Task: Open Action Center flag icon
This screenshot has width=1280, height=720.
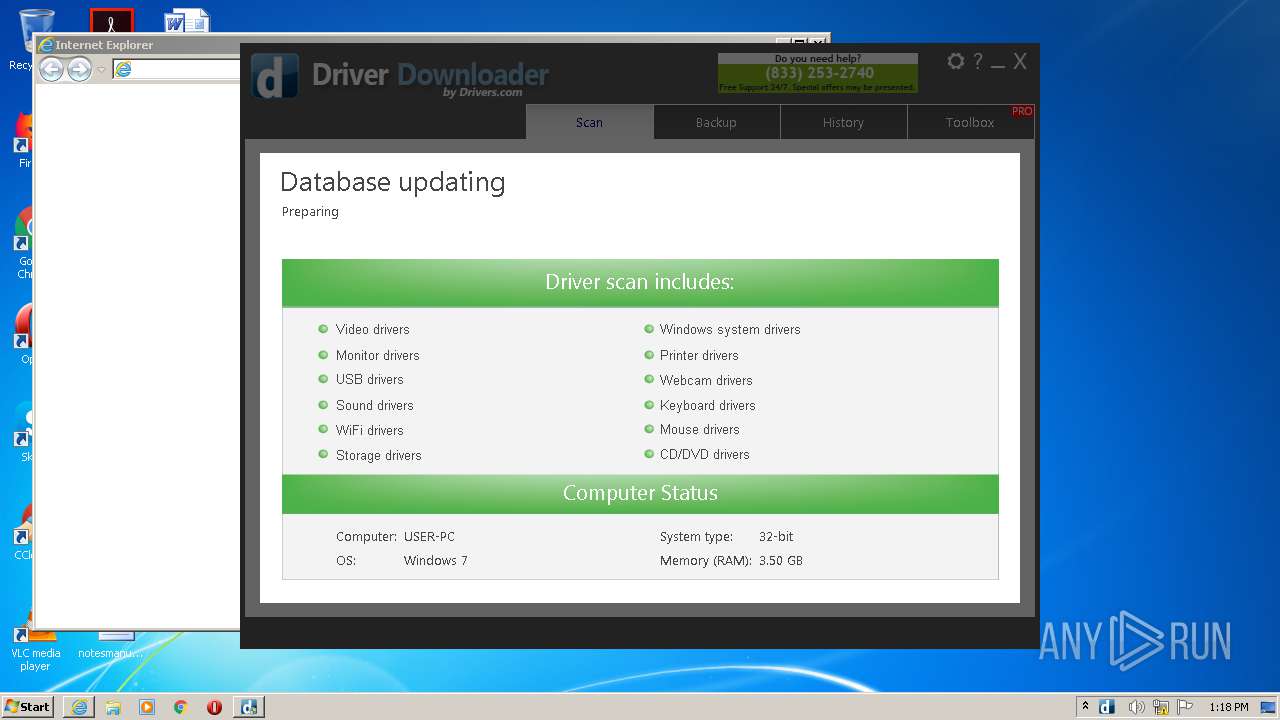Action: tap(1185, 707)
